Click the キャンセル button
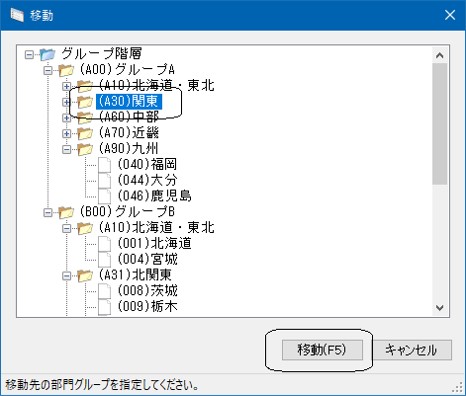The image size is (466, 396). [412, 350]
